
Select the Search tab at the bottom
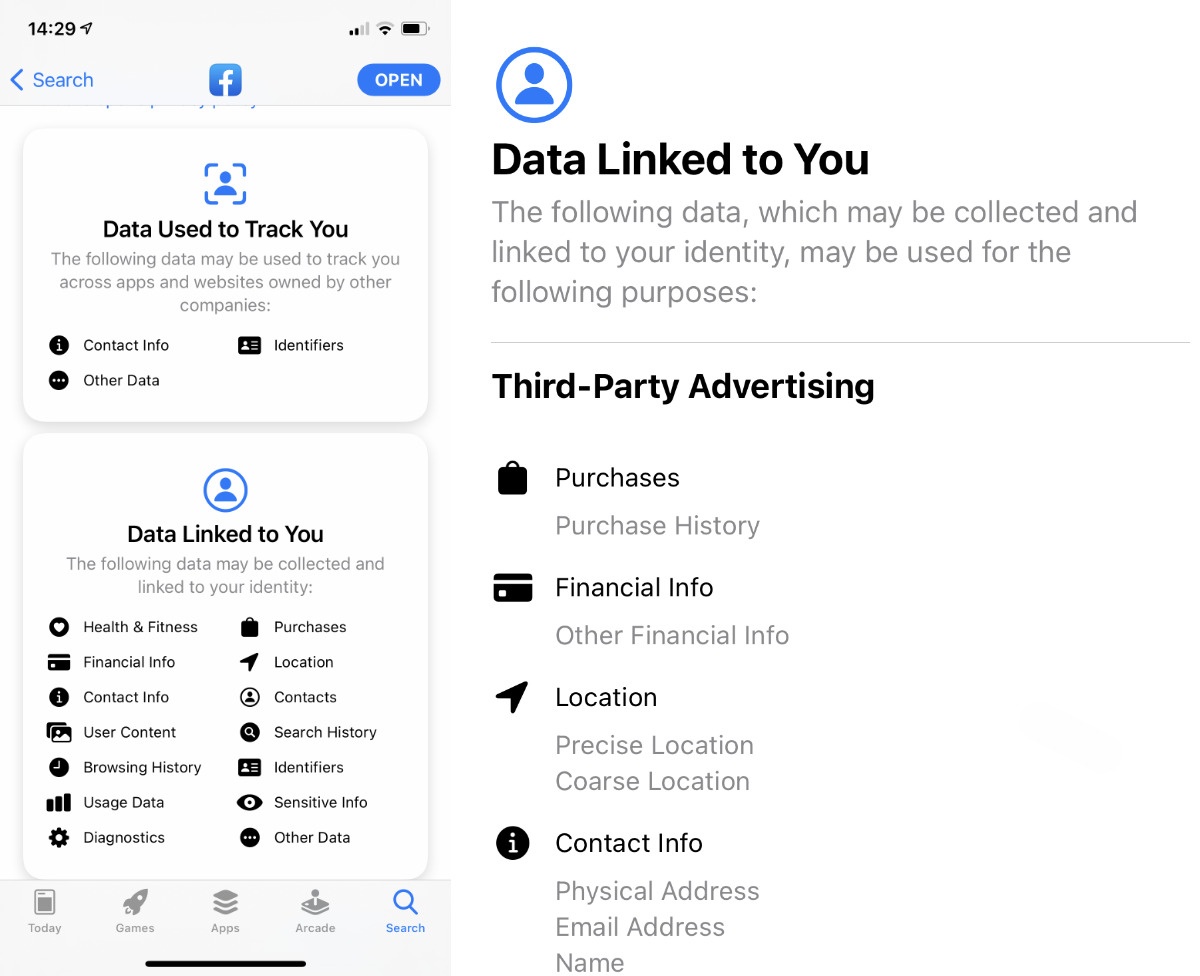tap(405, 910)
